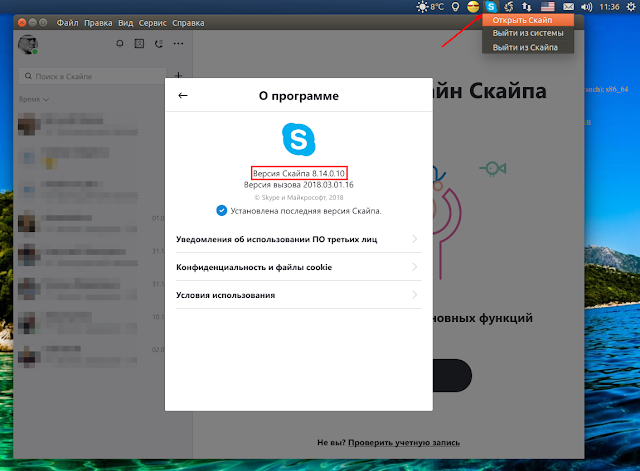Open the system gear menu in top panel
640x471 pixels.
tap(631, 7)
